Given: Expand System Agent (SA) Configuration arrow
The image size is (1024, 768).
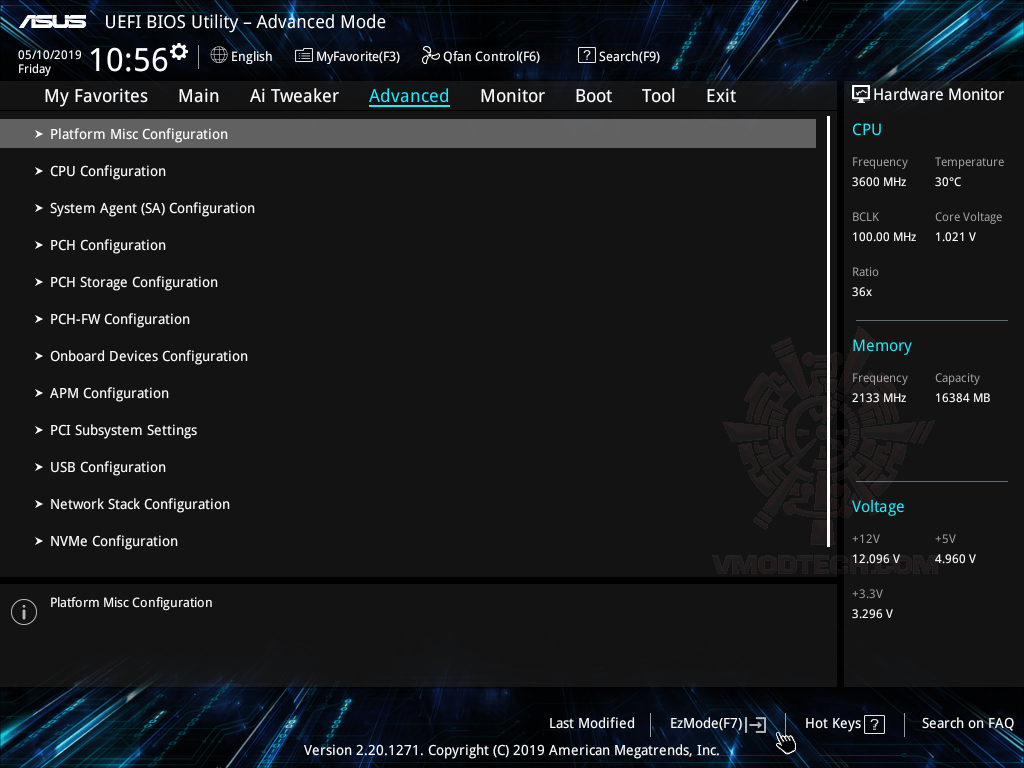Looking at the screenshot, I should [x=39, y=208].
